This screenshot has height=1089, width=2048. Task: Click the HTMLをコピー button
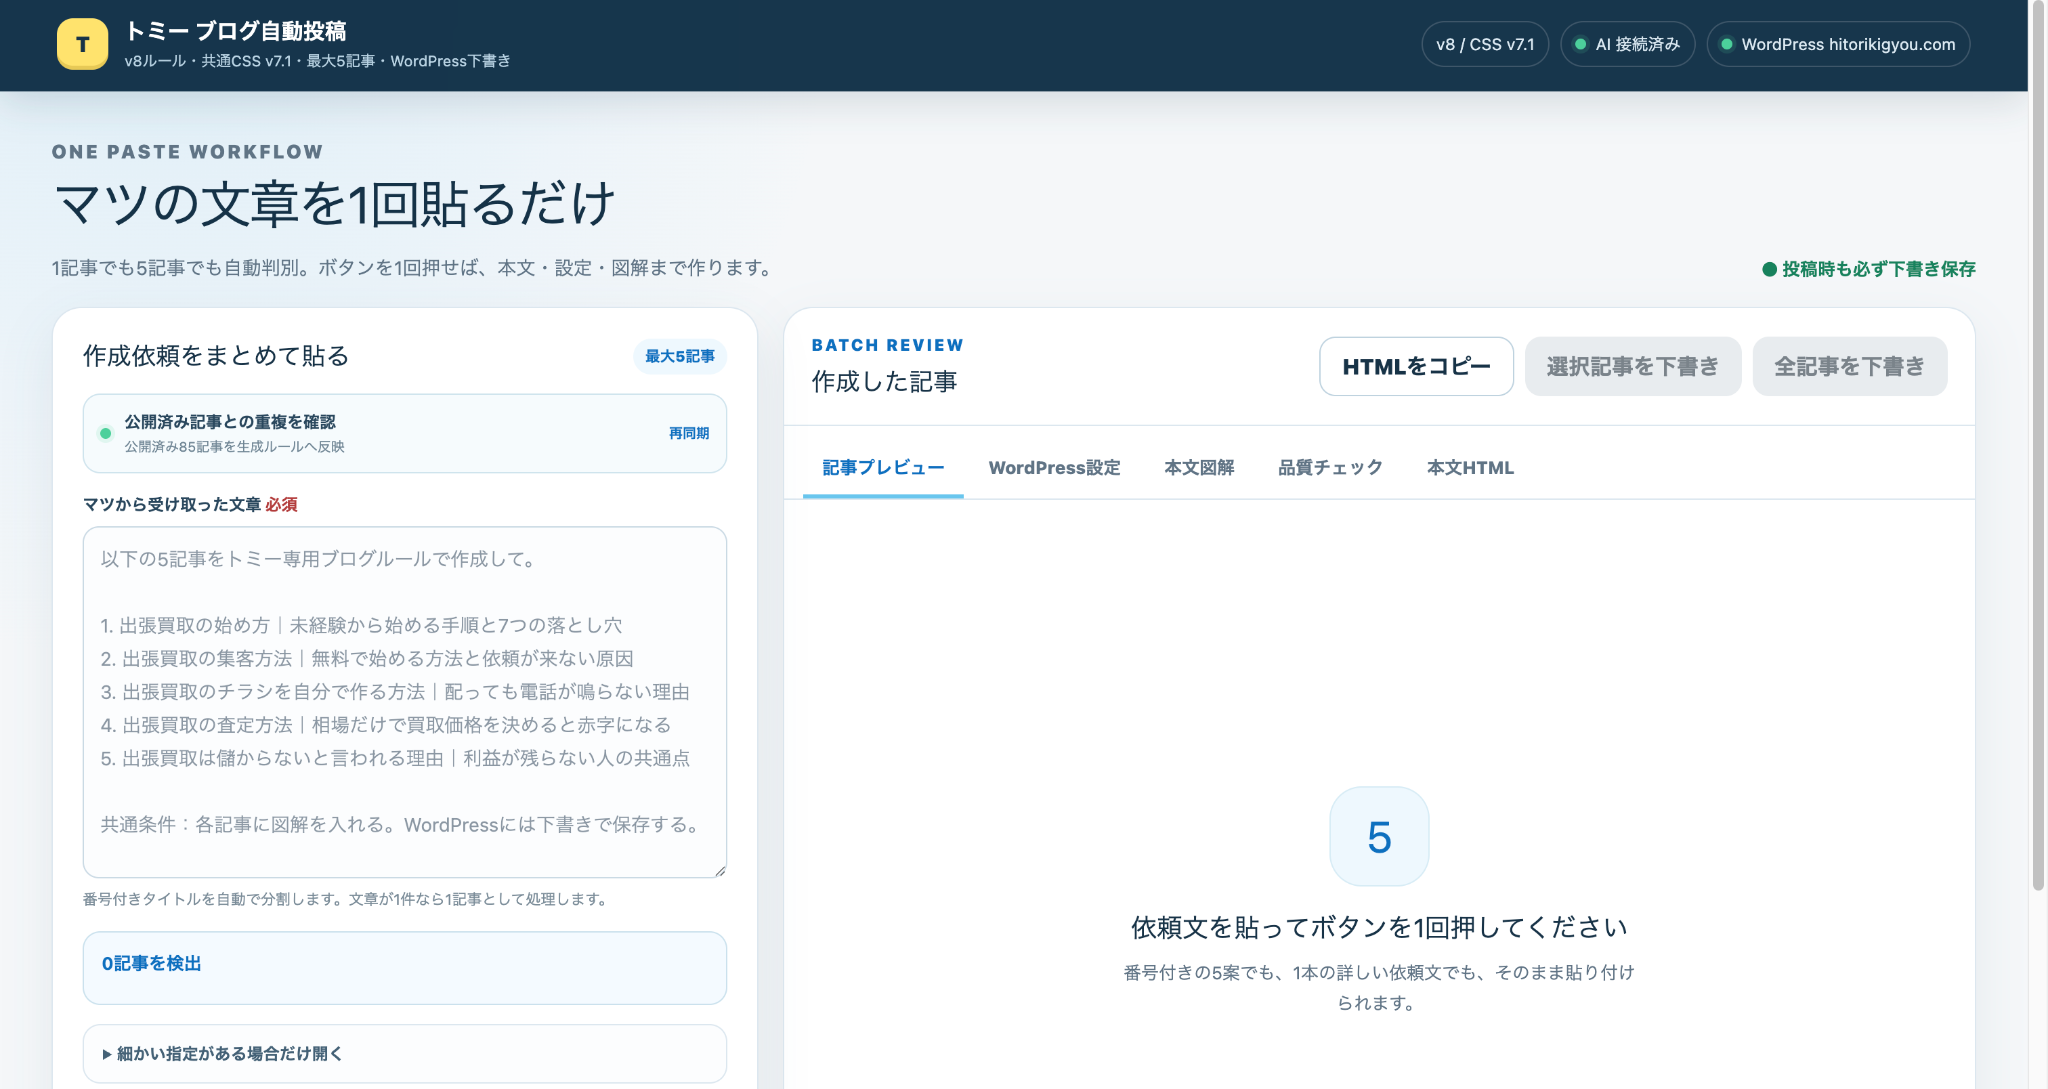[x=1416, y=366]
